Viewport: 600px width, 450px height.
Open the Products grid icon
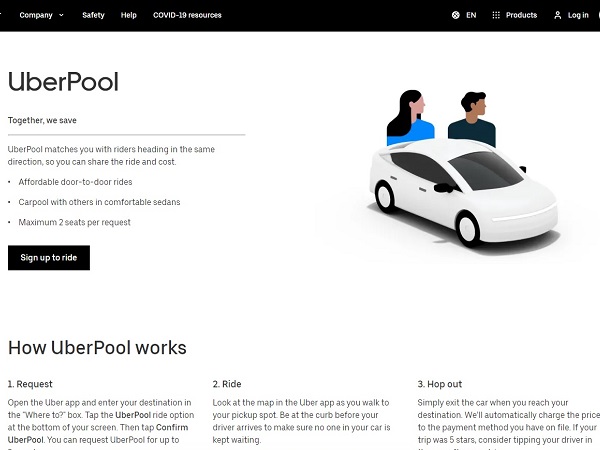[496, 15]
